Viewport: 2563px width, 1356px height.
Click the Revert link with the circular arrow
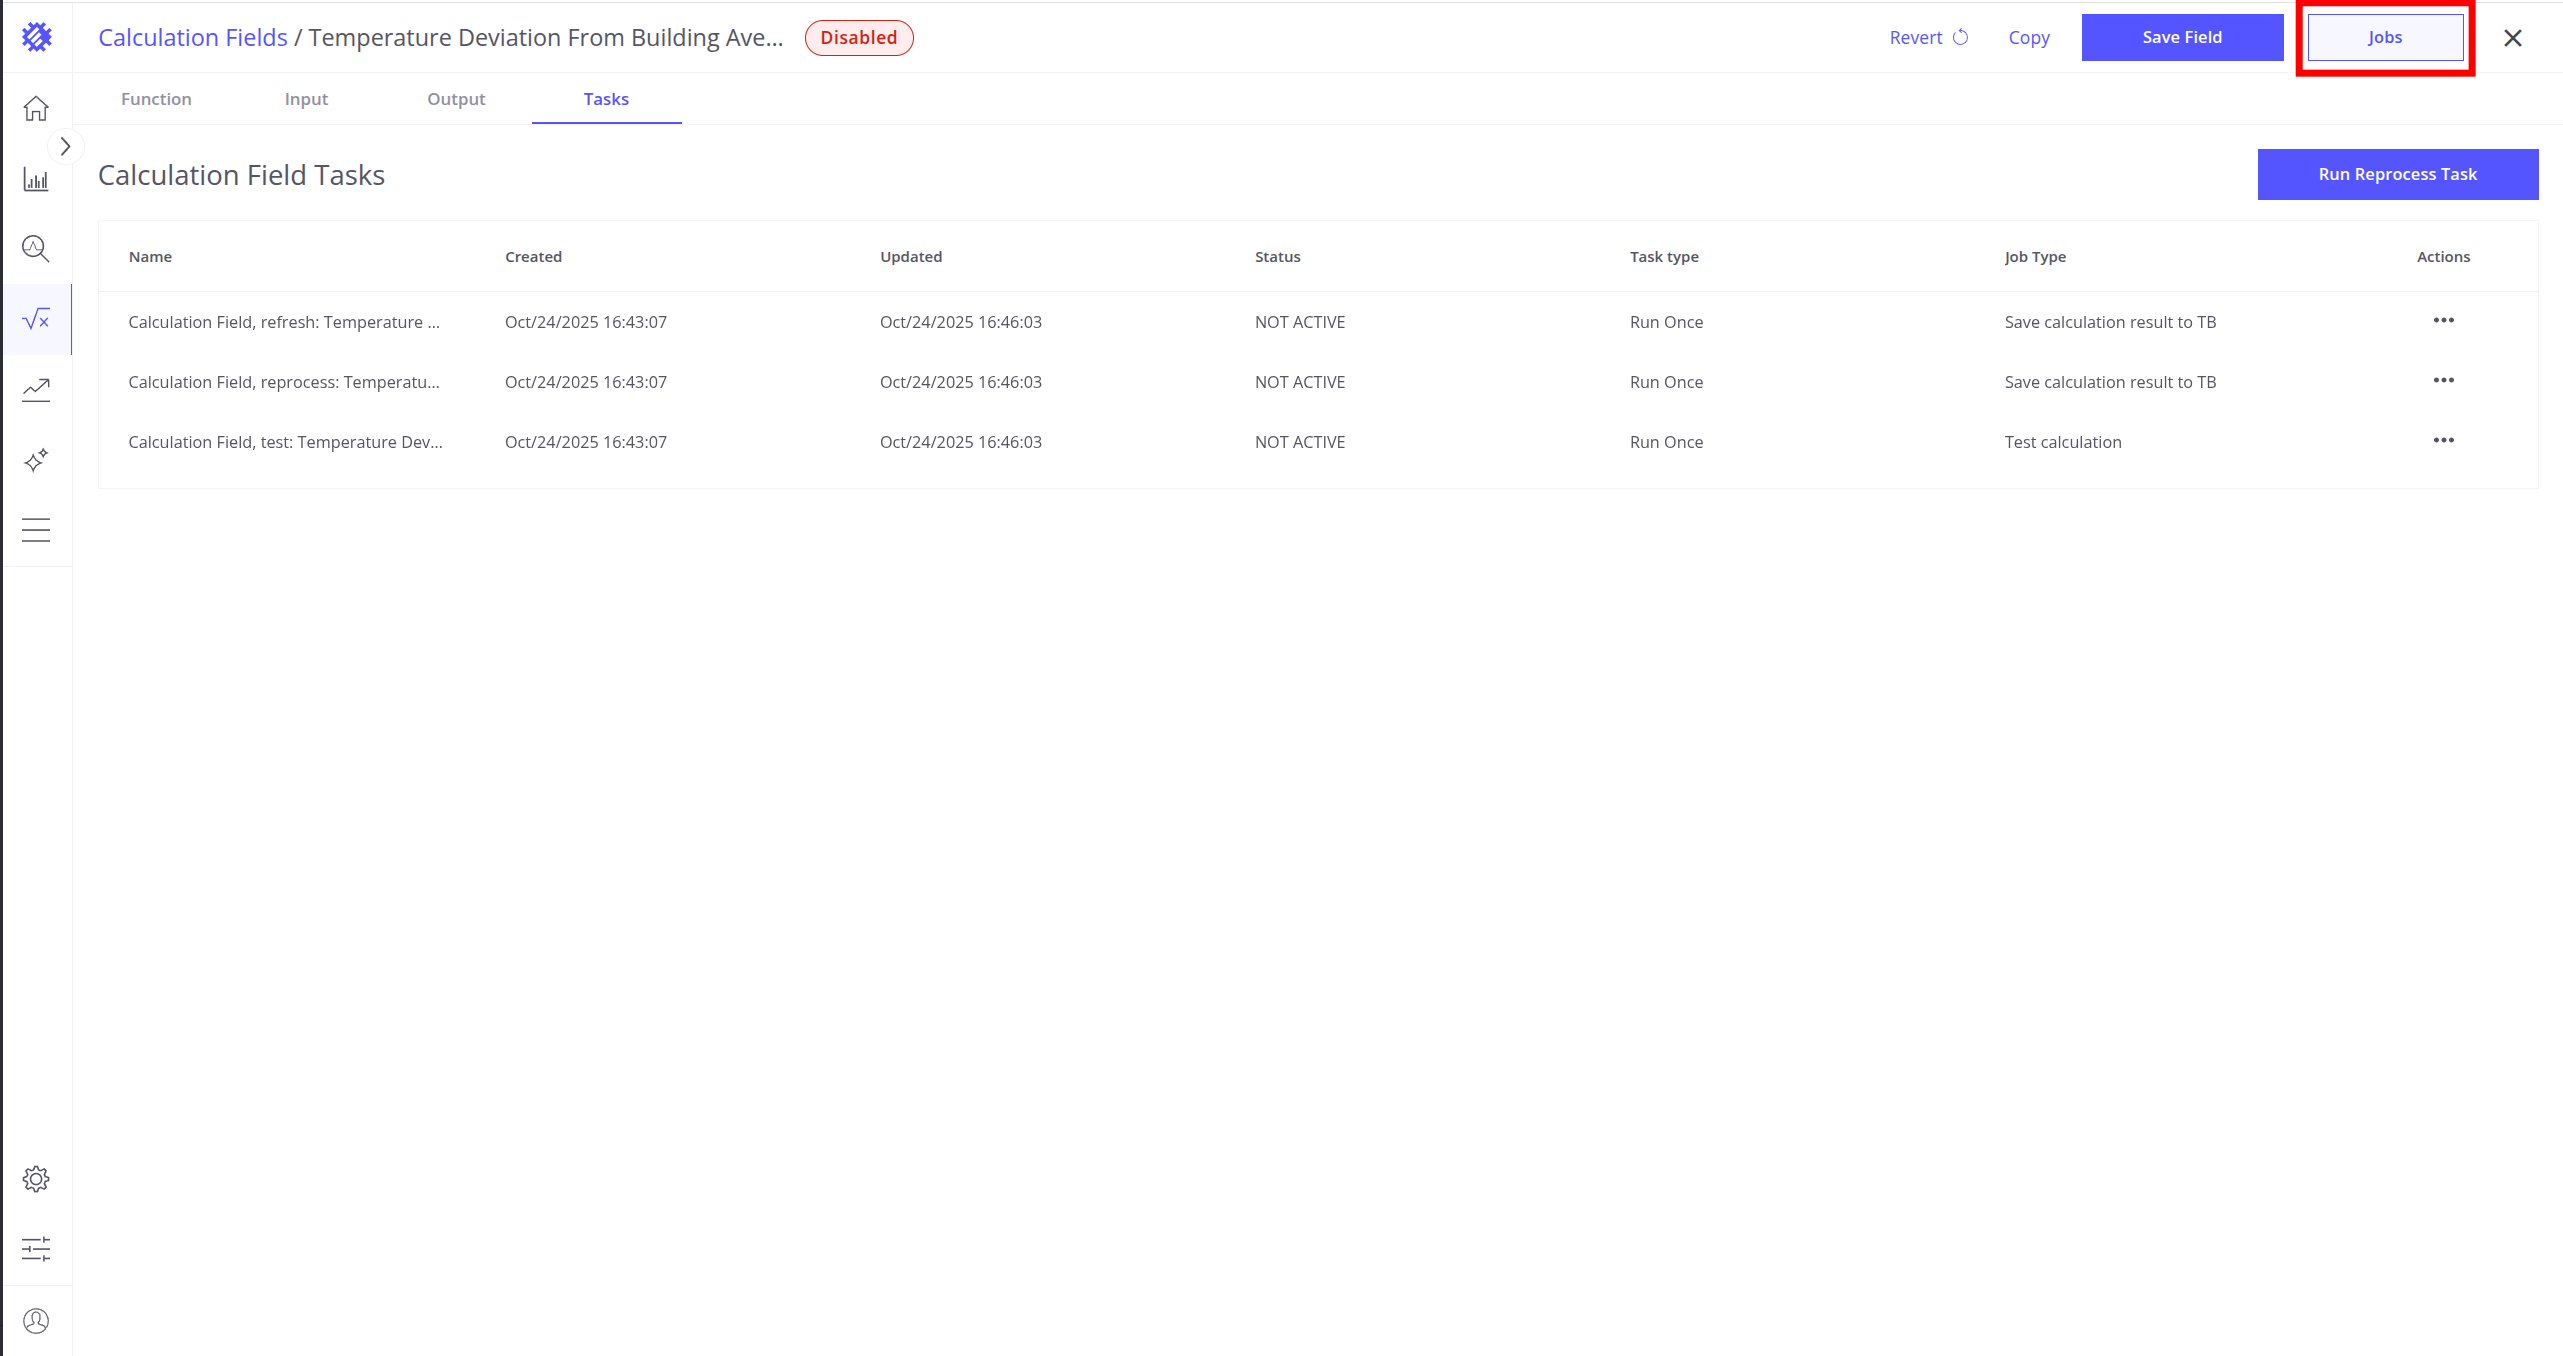(1928, 38)
